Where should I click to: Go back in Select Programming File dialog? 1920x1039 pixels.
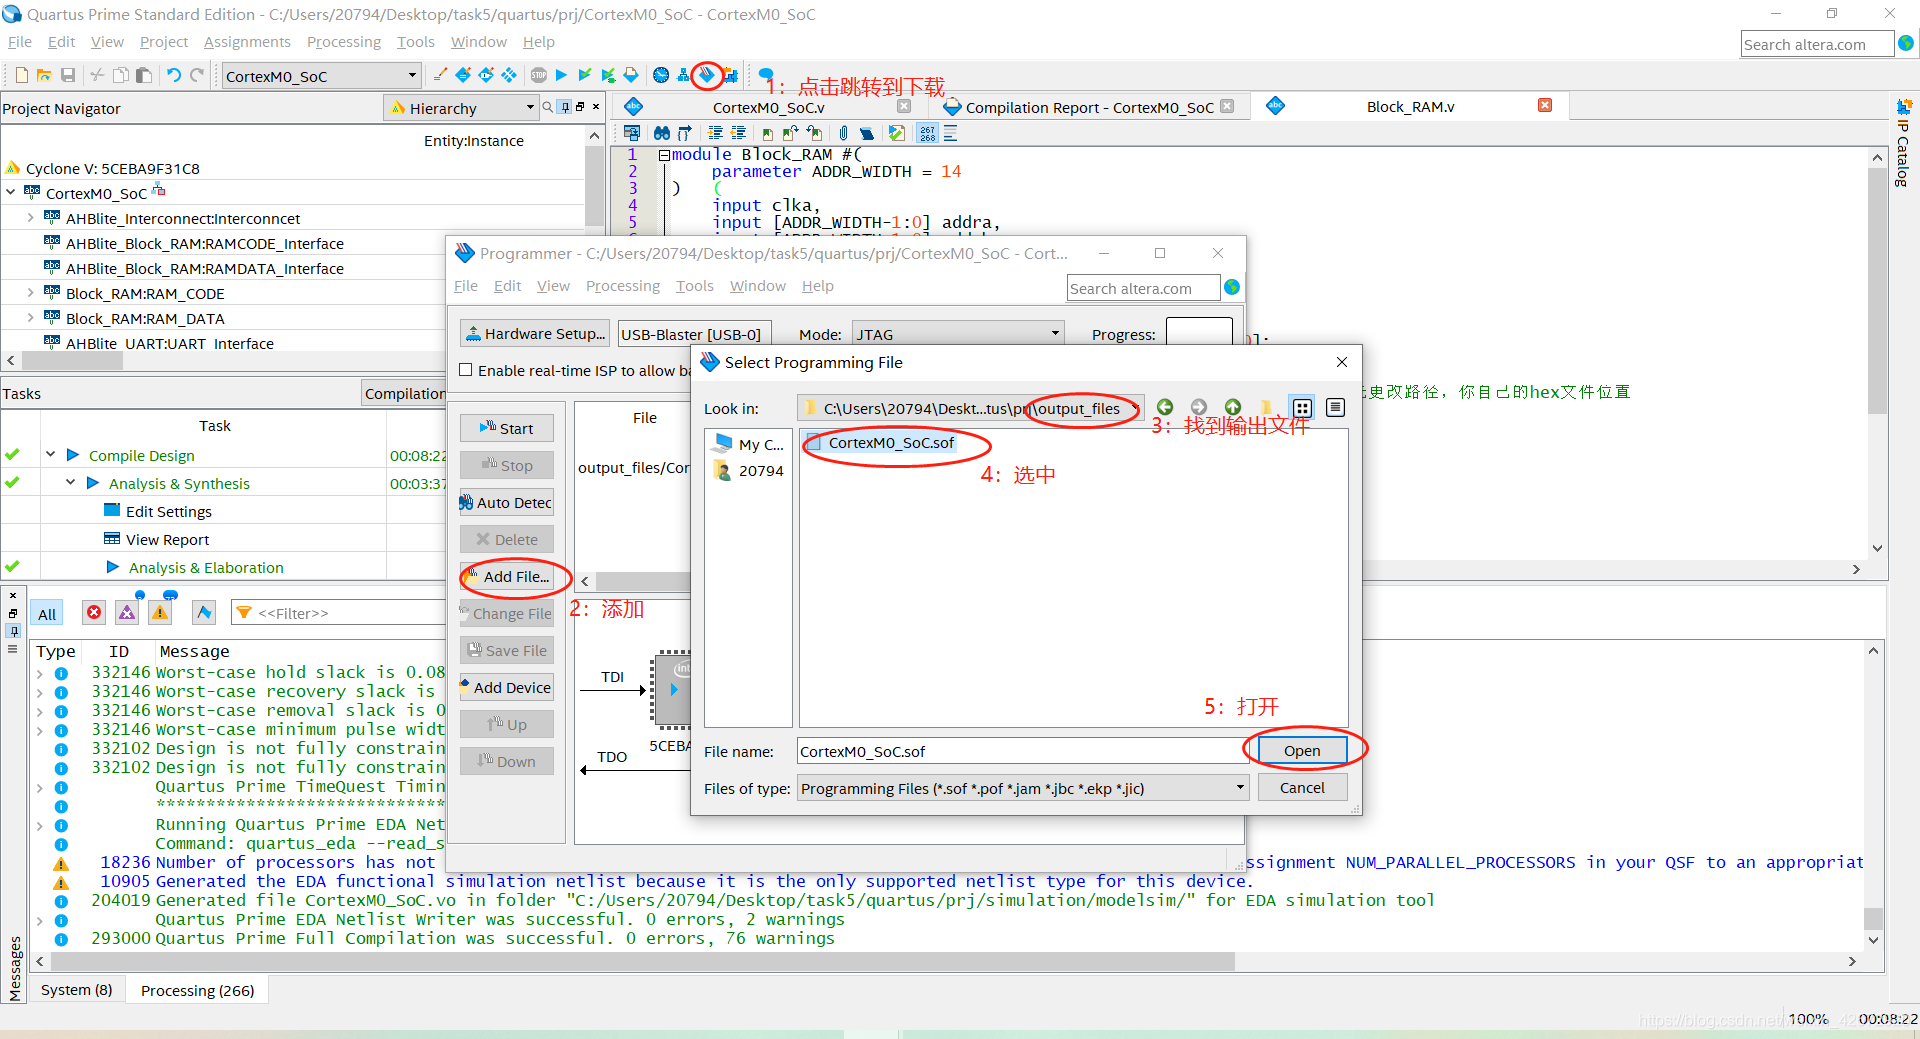1165,407
